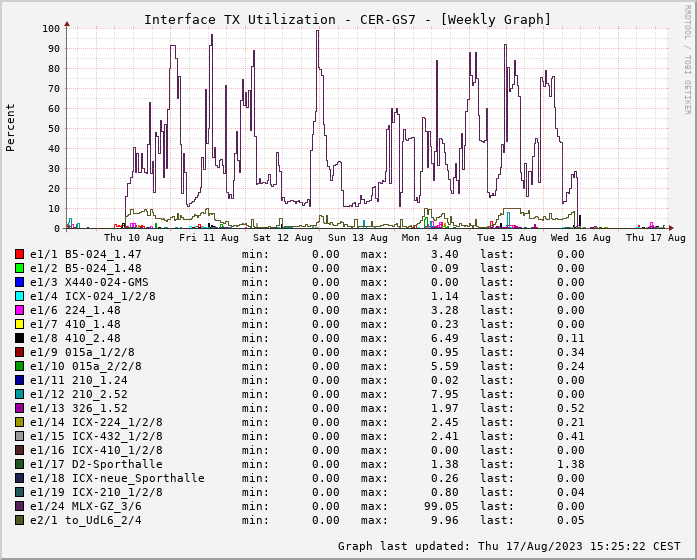Select the cyan e1/4 ICX-024_1/2/8 swatch
Viewport: 697px width, 560px height.
20,297
